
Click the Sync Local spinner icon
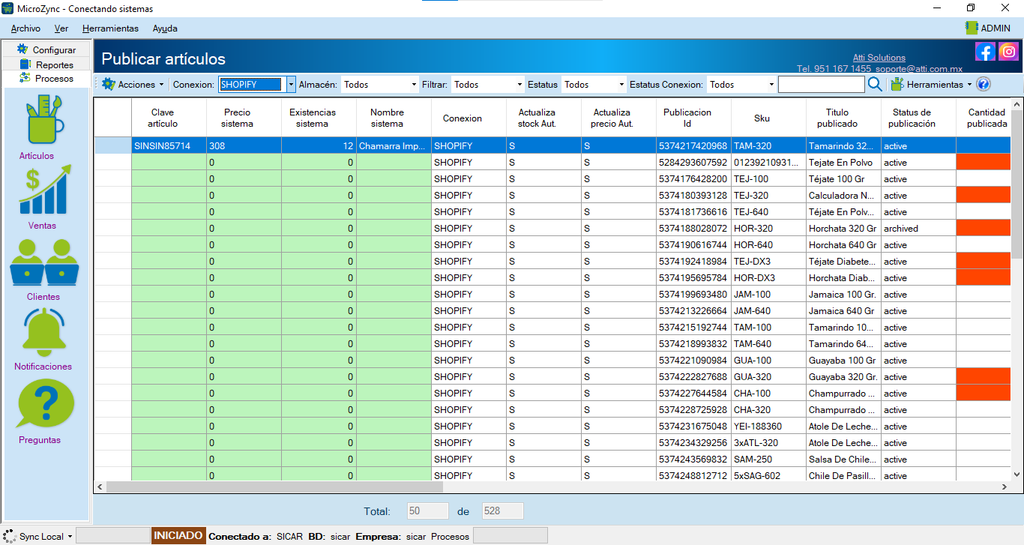[10, 537]
